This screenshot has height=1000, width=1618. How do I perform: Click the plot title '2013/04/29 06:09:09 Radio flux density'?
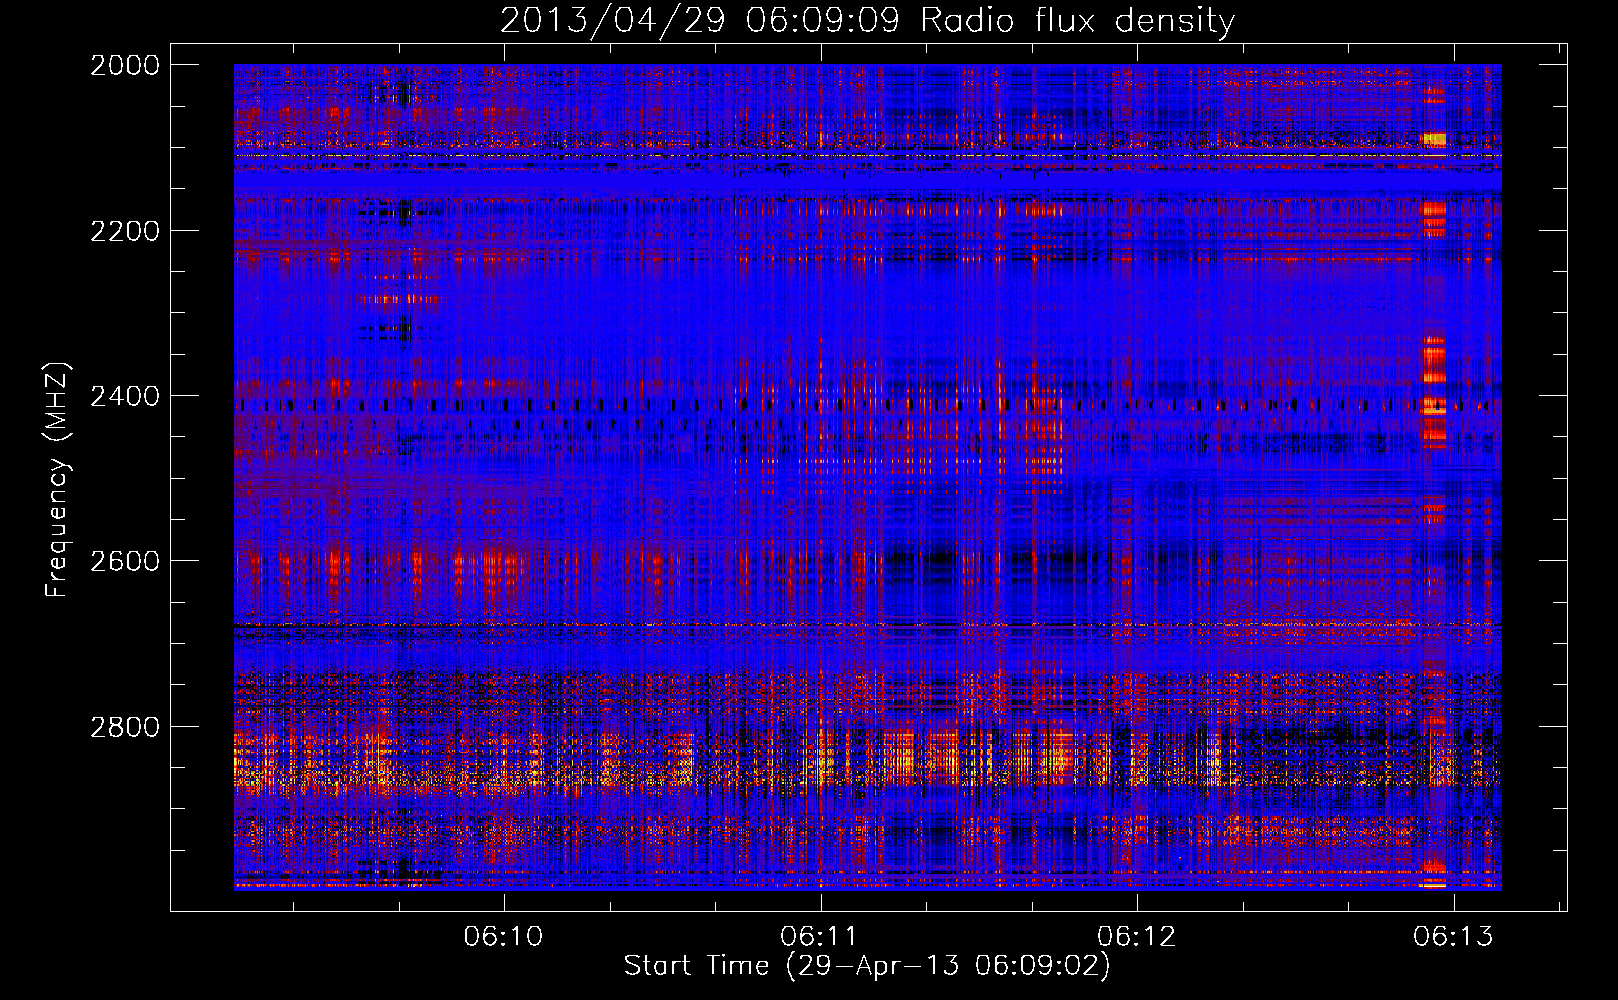[x=867, y=21]
